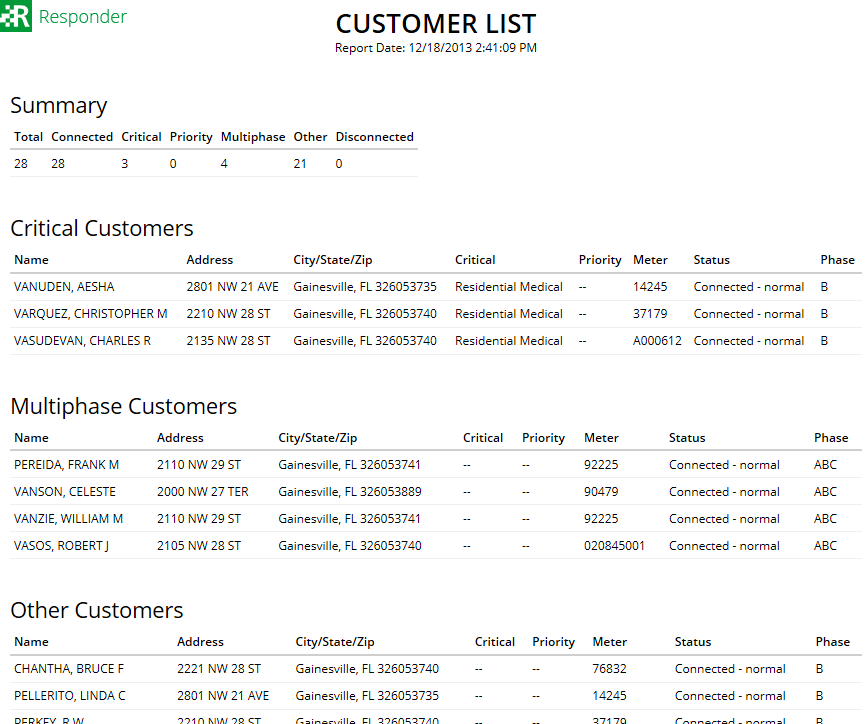Click the Other Customers section heading
Viewport: 867px width, 724px height.
[x=97, y=611]
